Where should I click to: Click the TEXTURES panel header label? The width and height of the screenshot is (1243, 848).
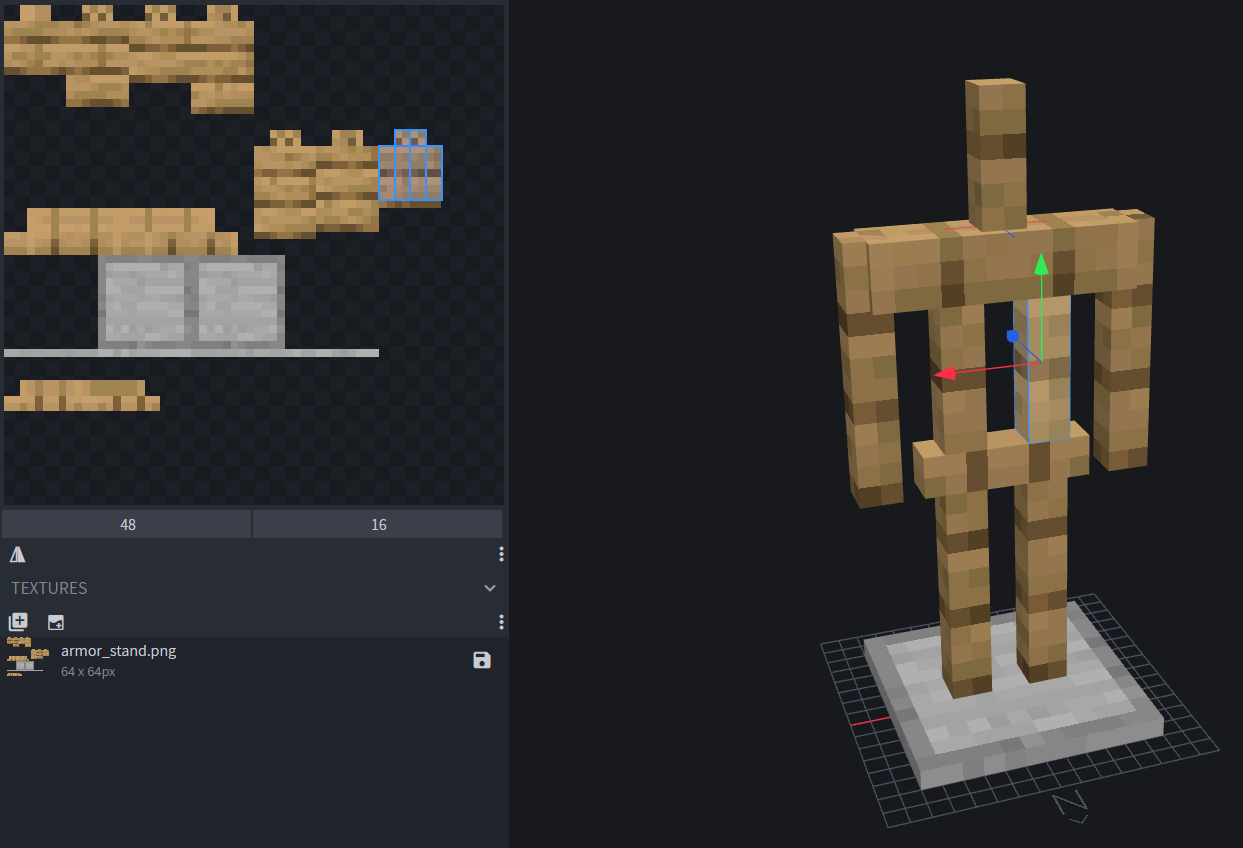pos(49,588)
